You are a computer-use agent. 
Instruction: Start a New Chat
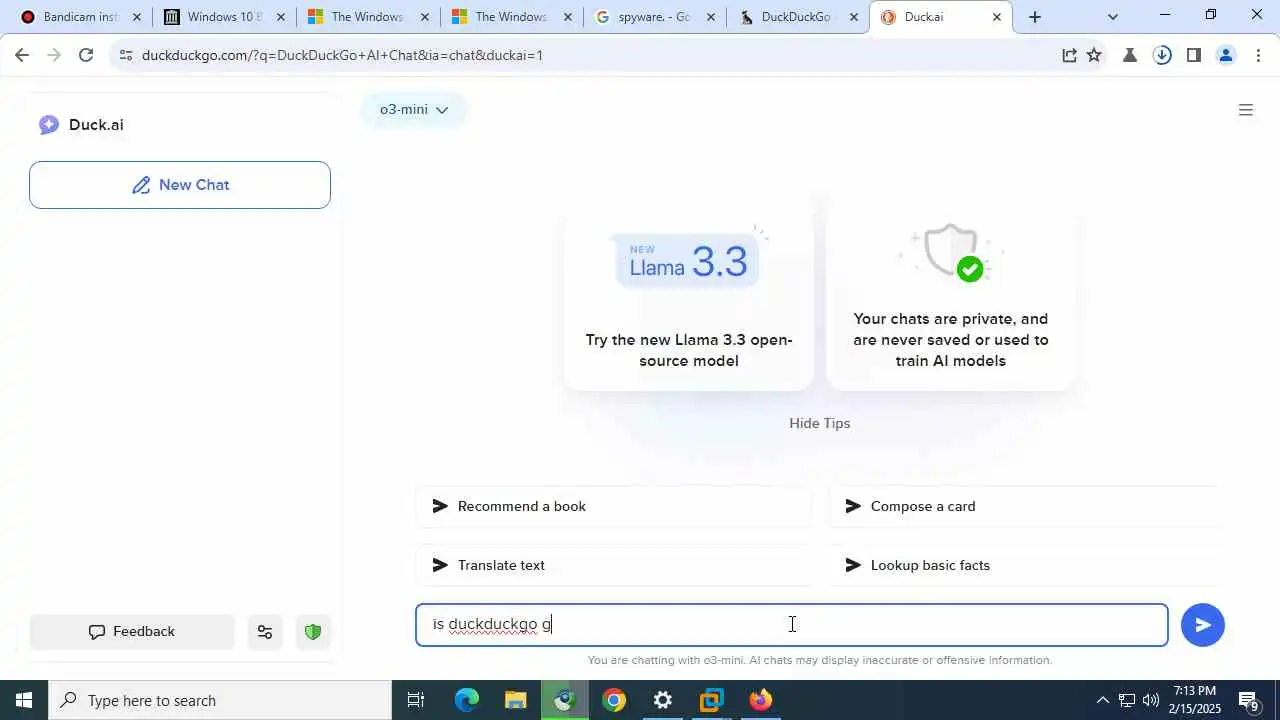tap(180, 185)
